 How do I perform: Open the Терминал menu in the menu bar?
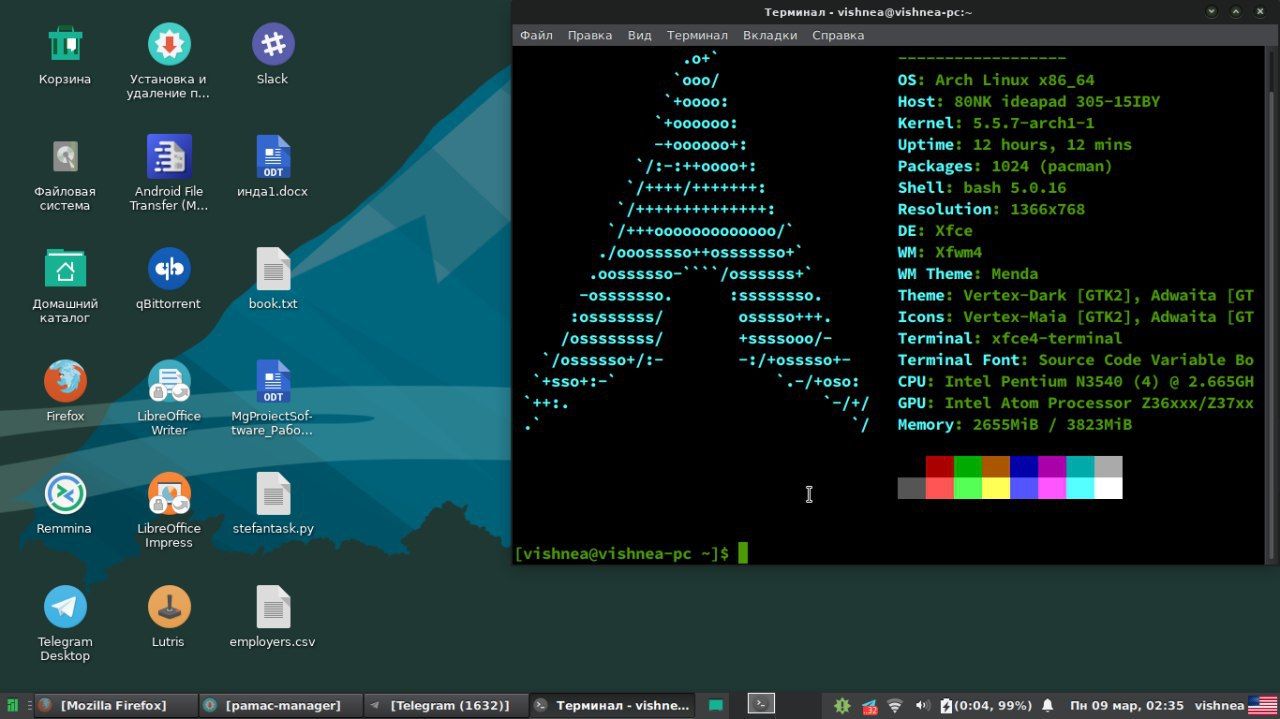coord(697,35)
